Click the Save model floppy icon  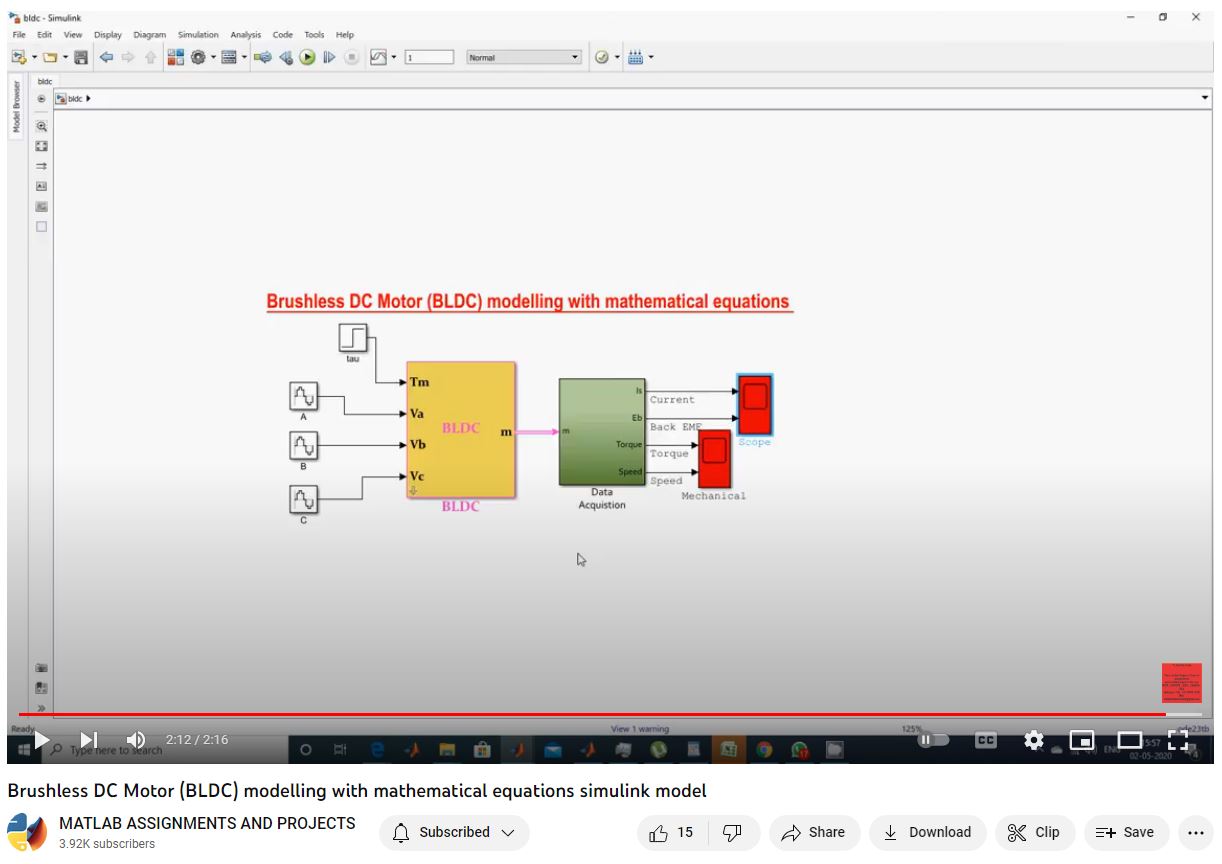(81, 58)
